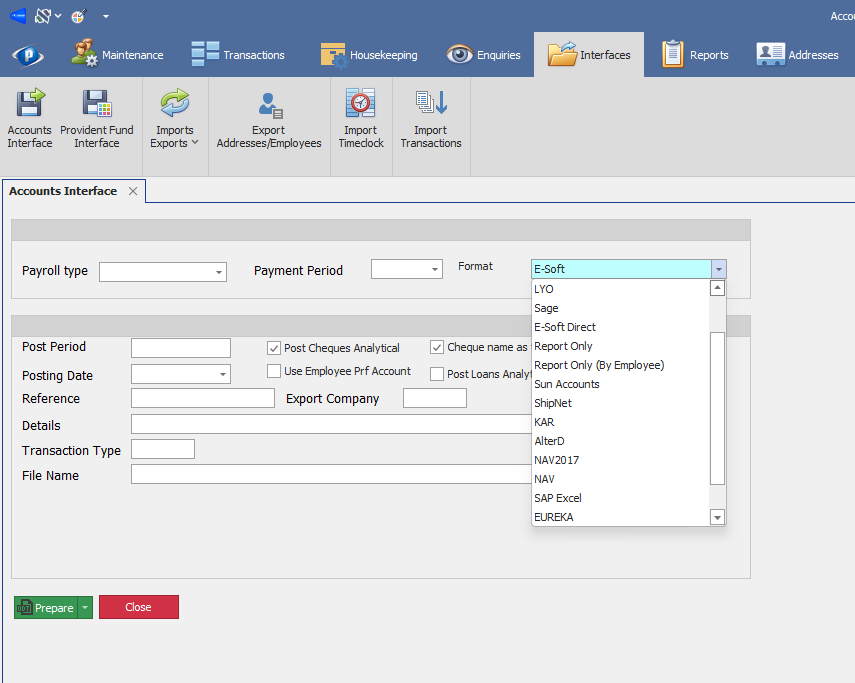Click the application logo button

[x=28, y=55]
